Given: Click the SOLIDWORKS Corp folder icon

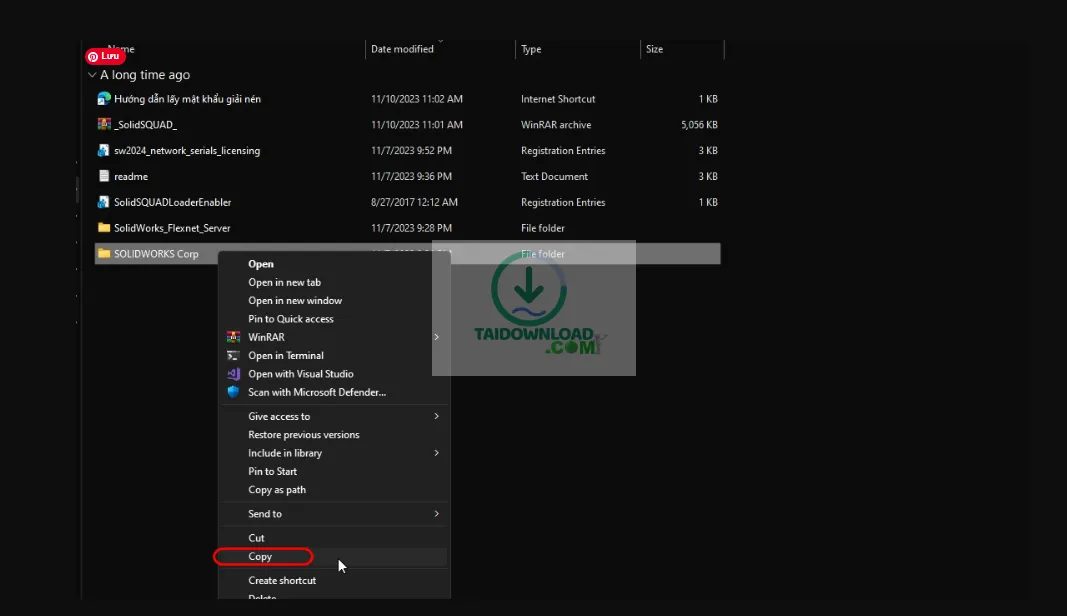Looking at the screenshot, I should point(104,254).
